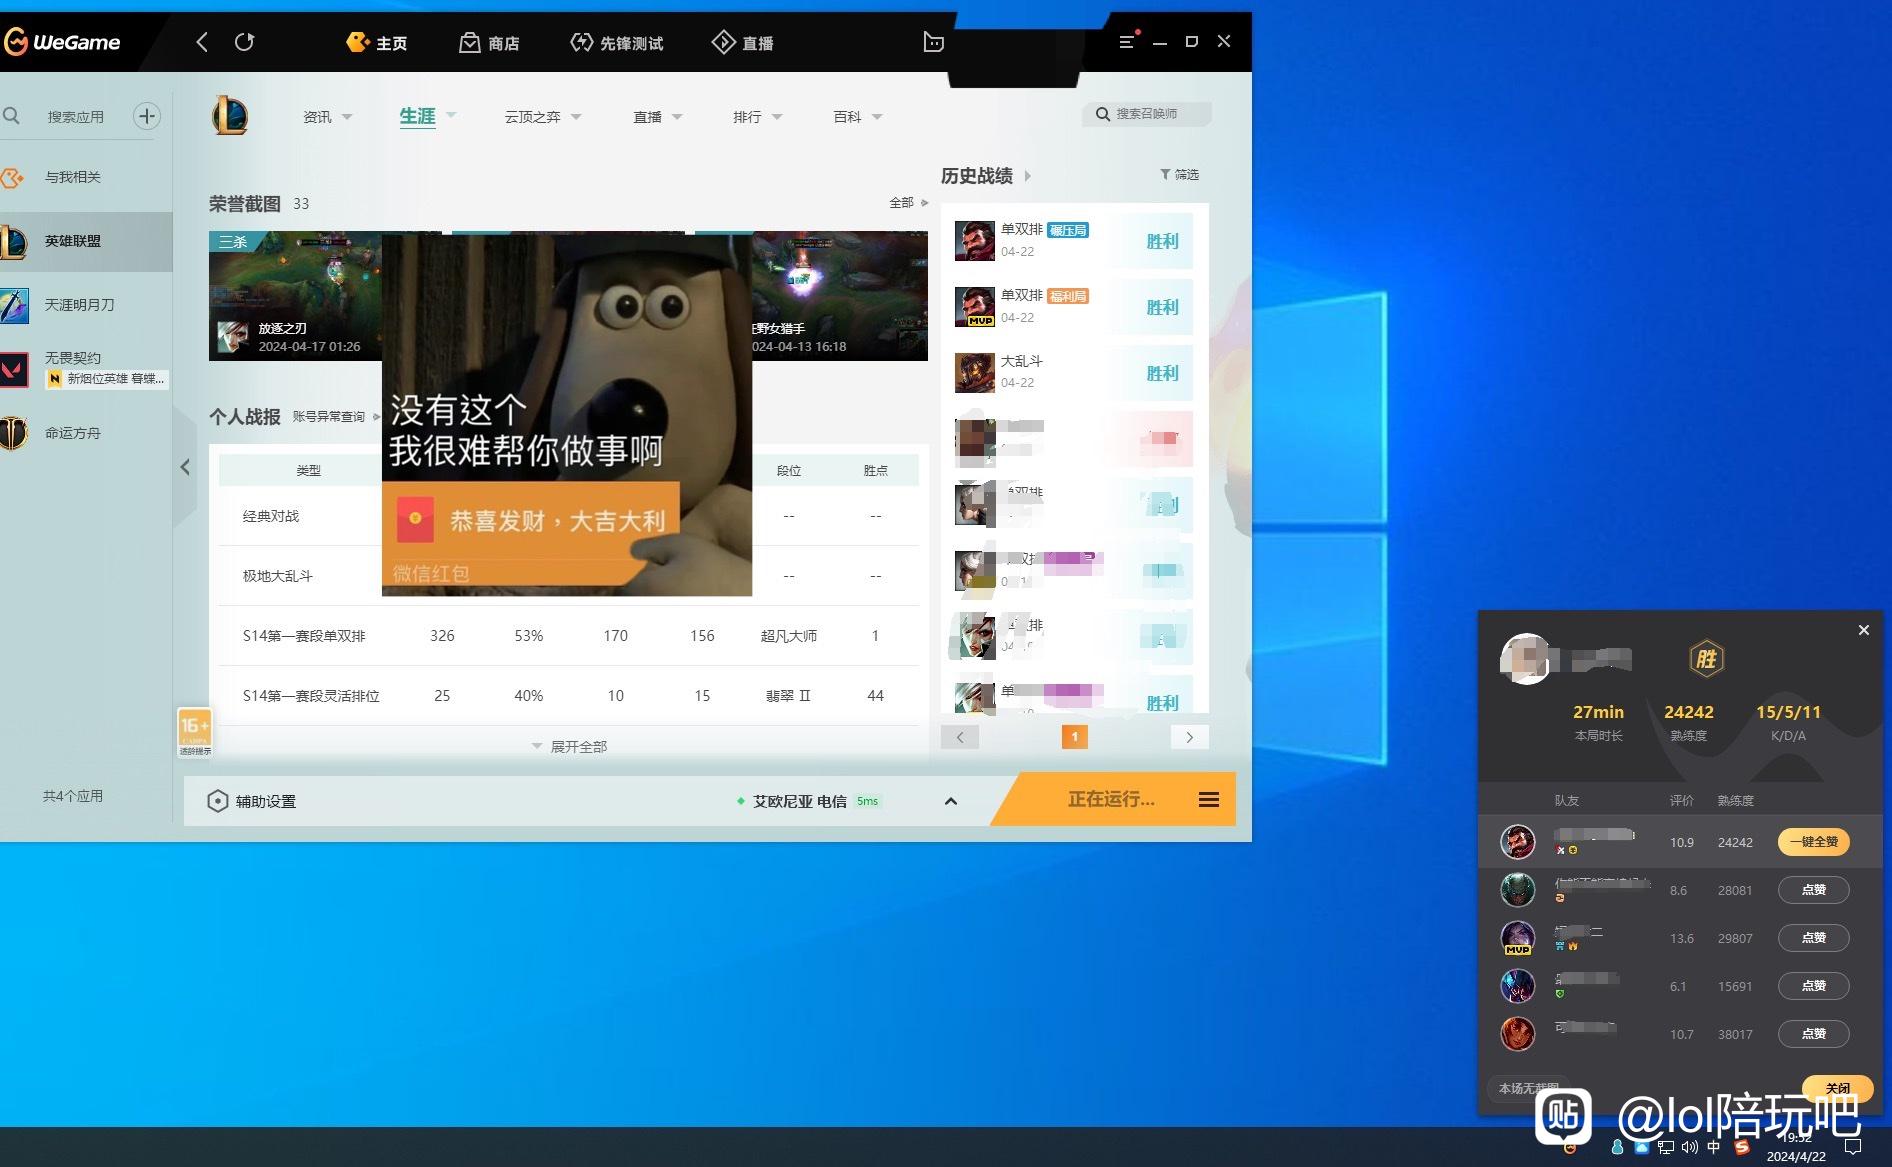Open the 放逐之刃 三杀 screenshot thumbnail

[x=295, y=296]
